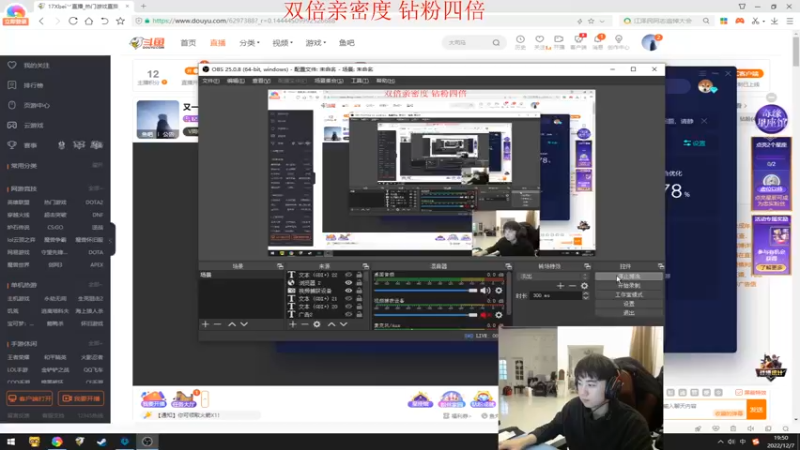Pop out the OBS audio mixer dock
Screen dimensions: 800x450
508,266
